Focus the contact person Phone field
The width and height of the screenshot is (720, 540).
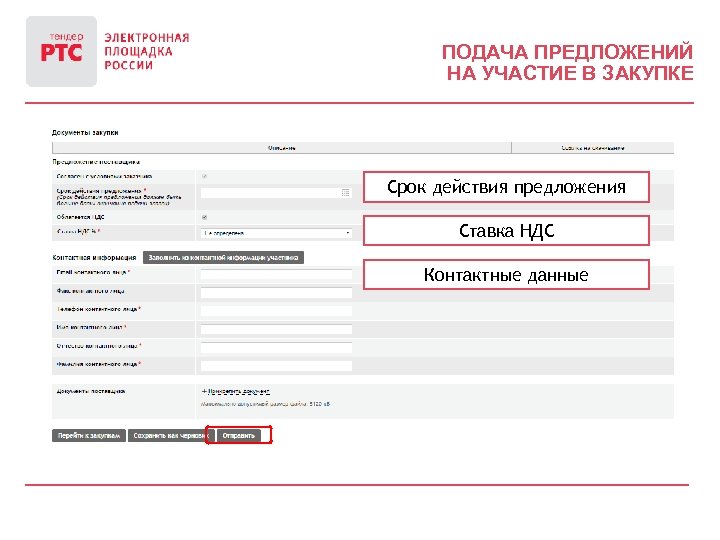(x=276, y=311)
